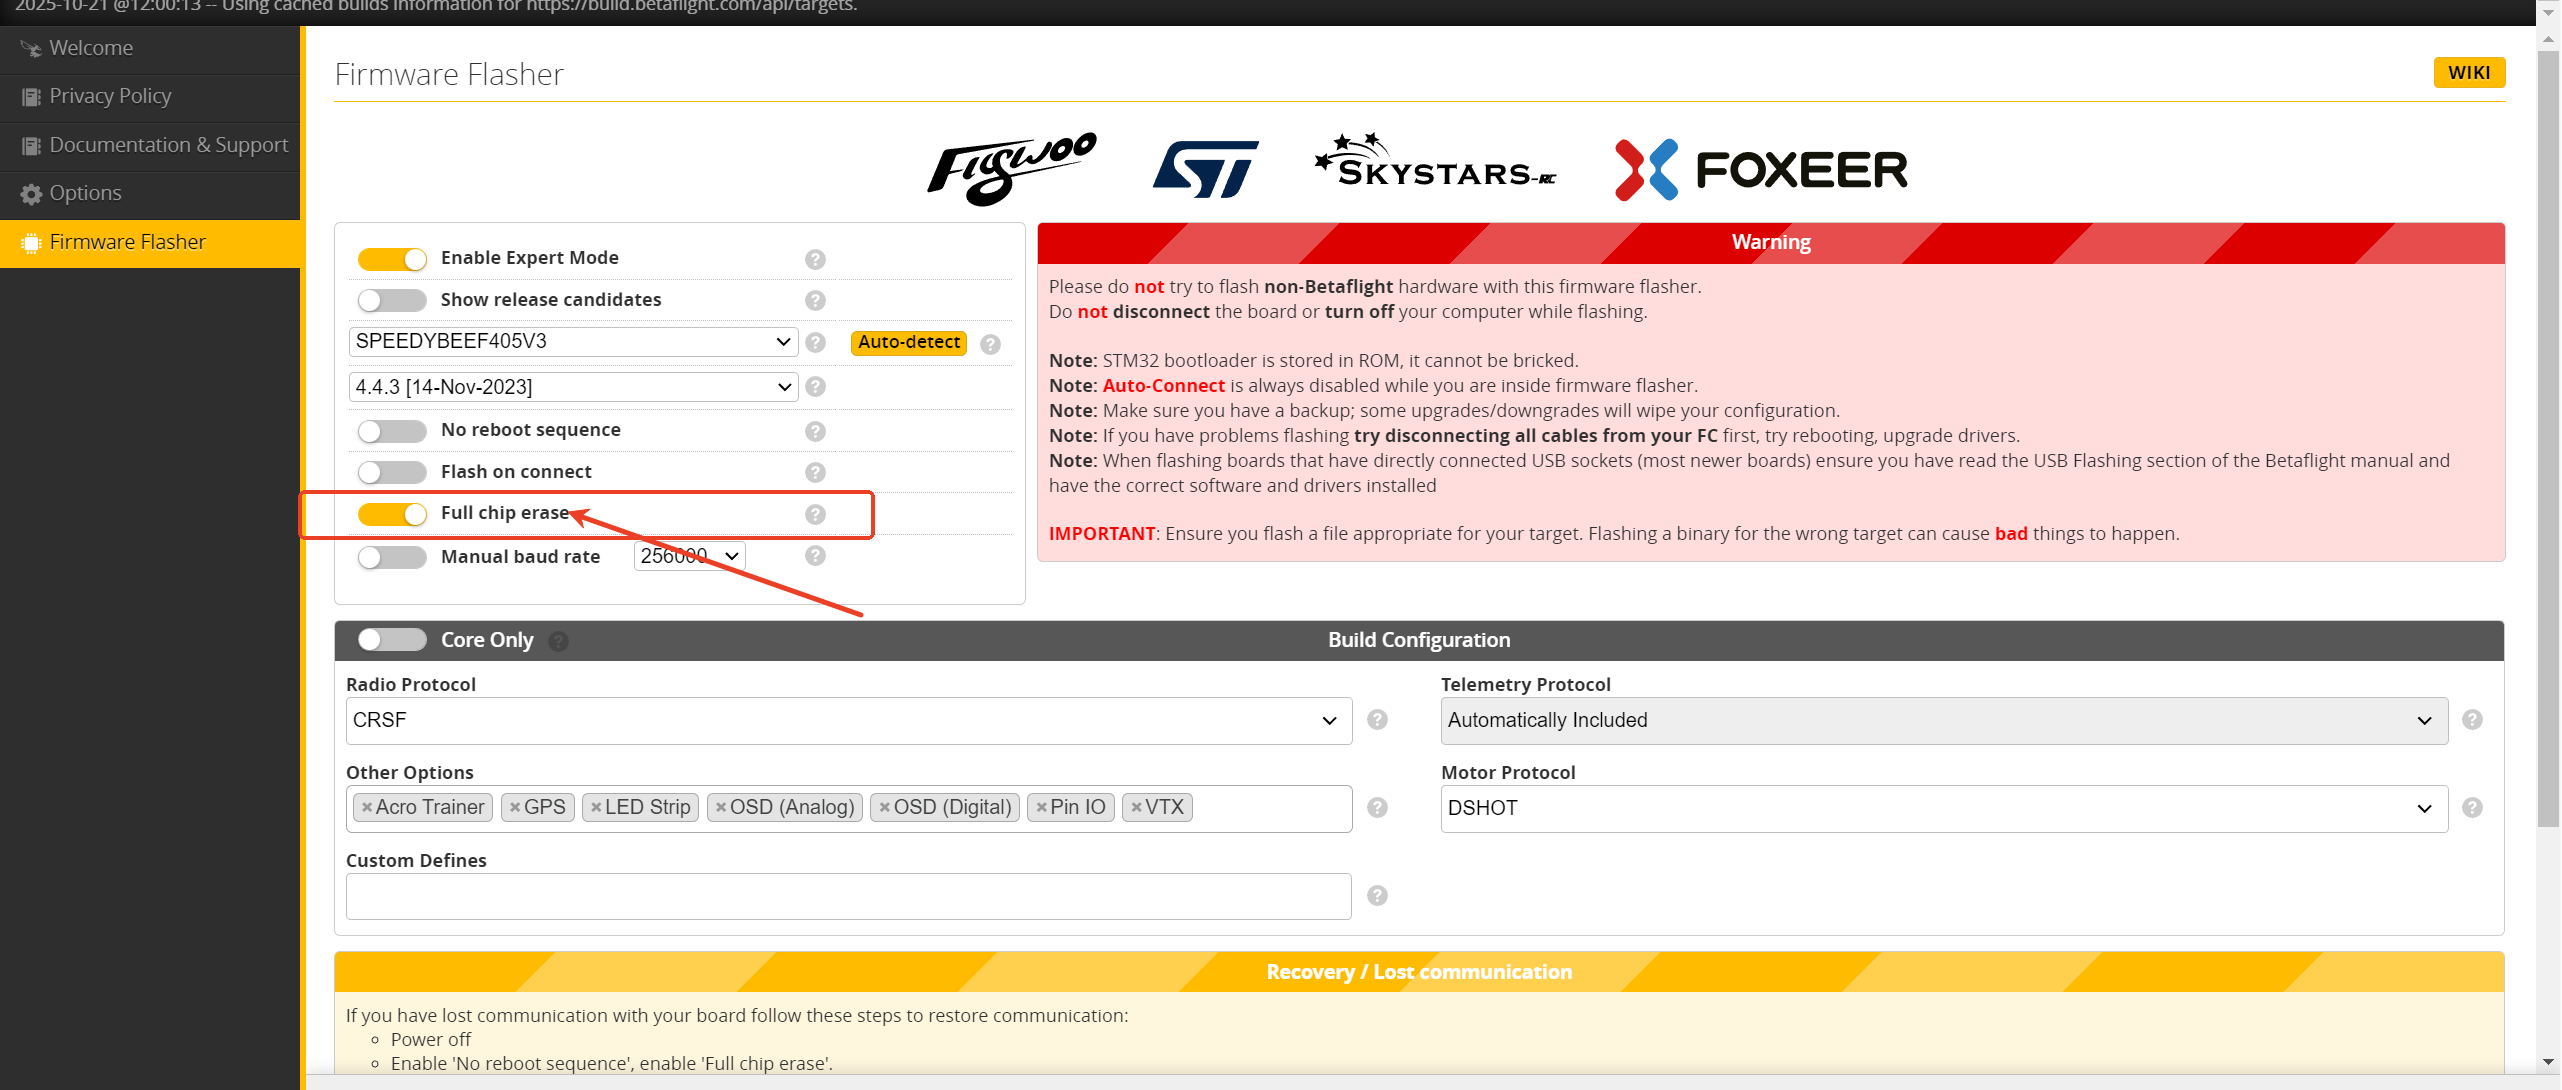
Task: Click help icon next to Radio Protocol
Action: pos(1377,720)
